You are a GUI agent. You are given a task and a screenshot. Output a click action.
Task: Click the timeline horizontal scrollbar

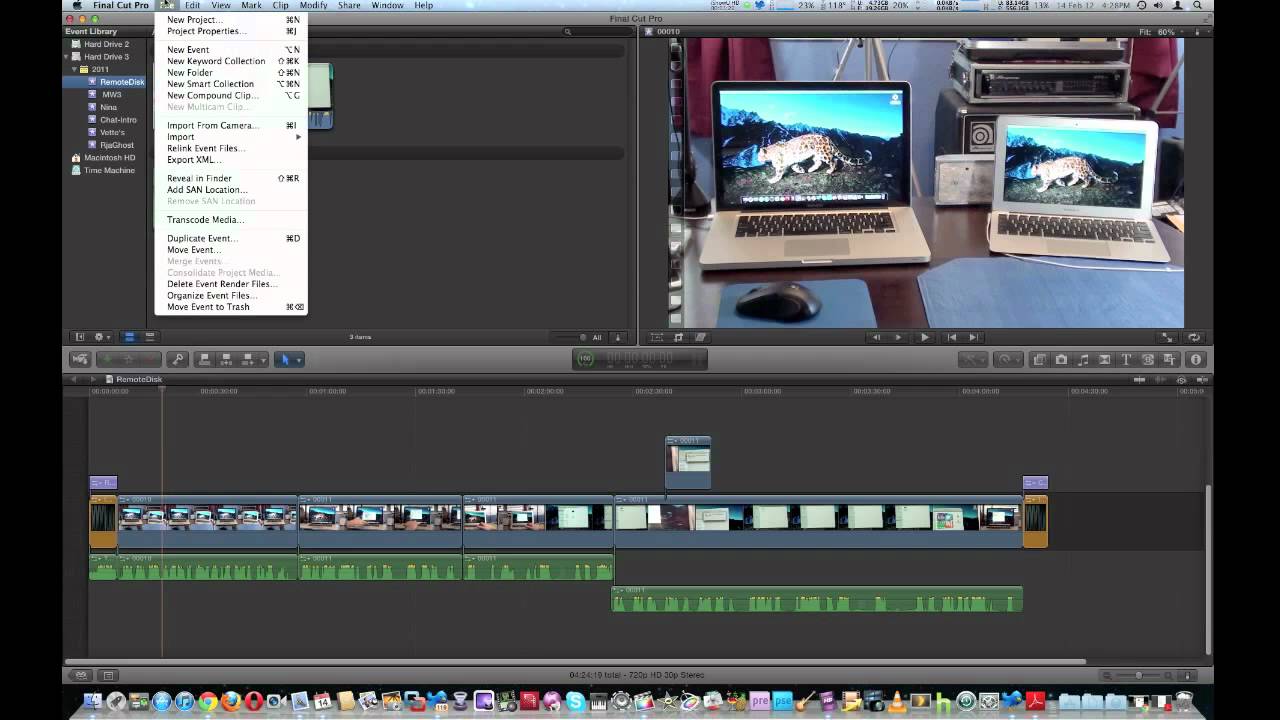tap(575, 661)
